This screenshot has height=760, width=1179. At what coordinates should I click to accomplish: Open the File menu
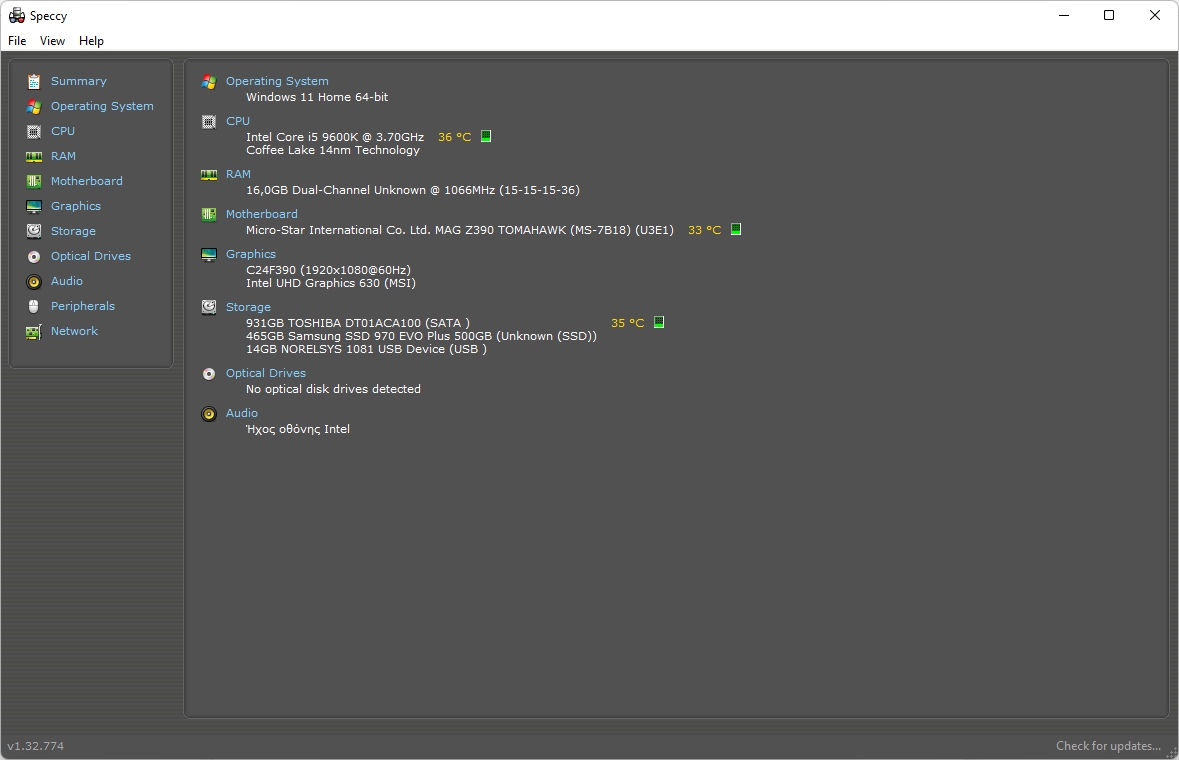pos(16,41)
